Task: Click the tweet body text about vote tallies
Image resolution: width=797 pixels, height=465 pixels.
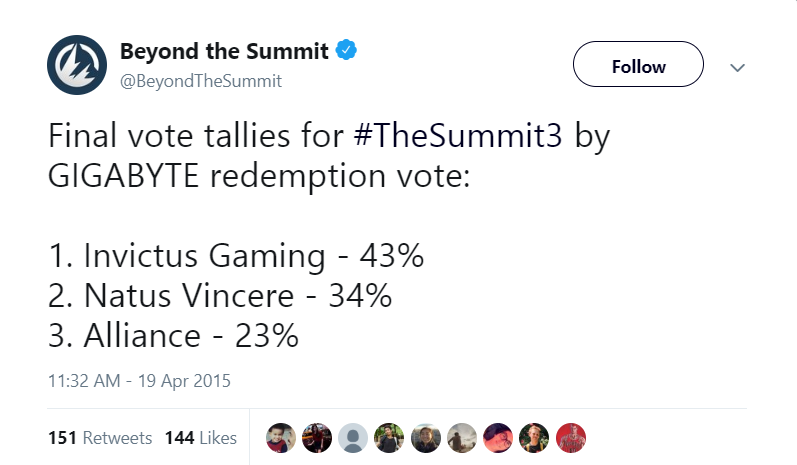Action: click(329, 235)
